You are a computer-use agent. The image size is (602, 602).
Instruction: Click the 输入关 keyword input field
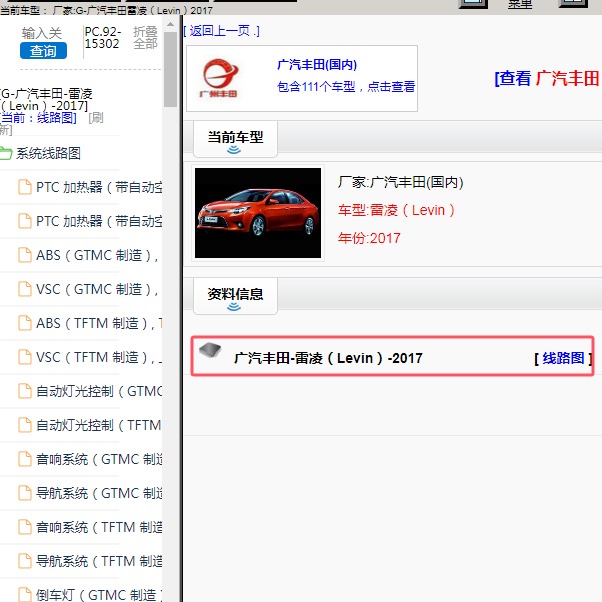[x=42, y=33]
